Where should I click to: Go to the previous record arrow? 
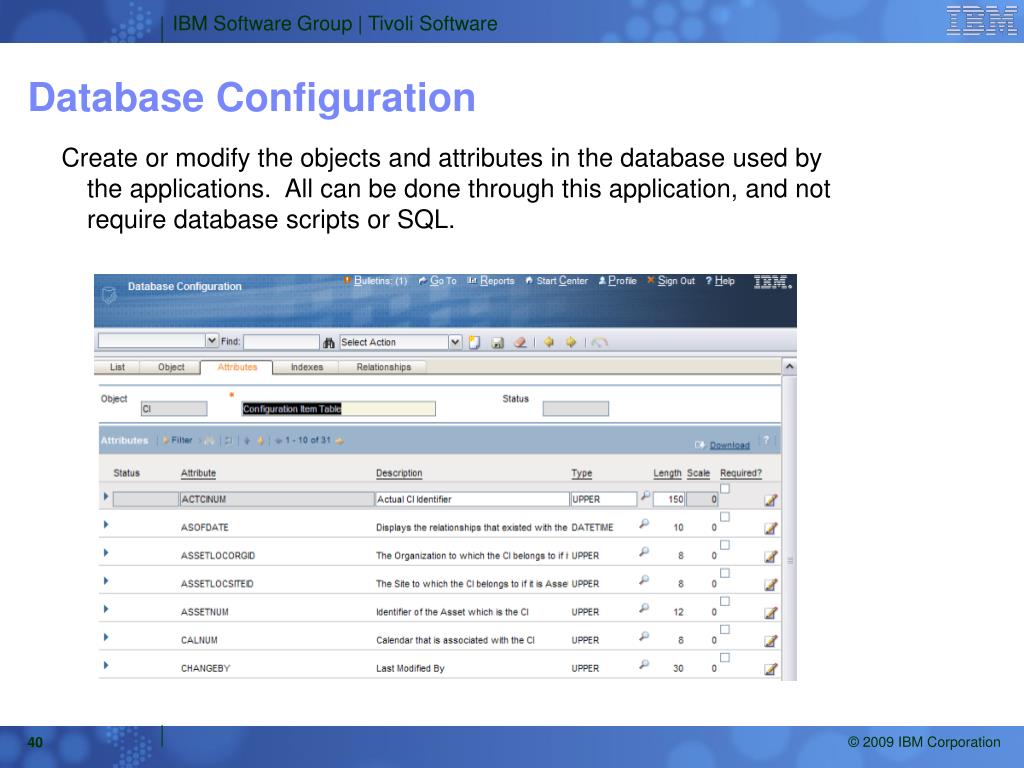(549, 342)
